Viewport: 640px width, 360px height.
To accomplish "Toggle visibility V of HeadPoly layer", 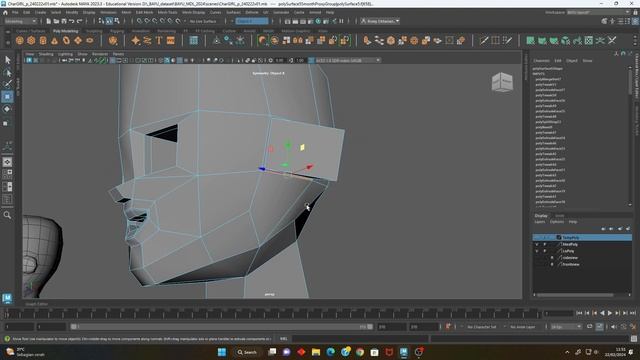I will point(536,244).
